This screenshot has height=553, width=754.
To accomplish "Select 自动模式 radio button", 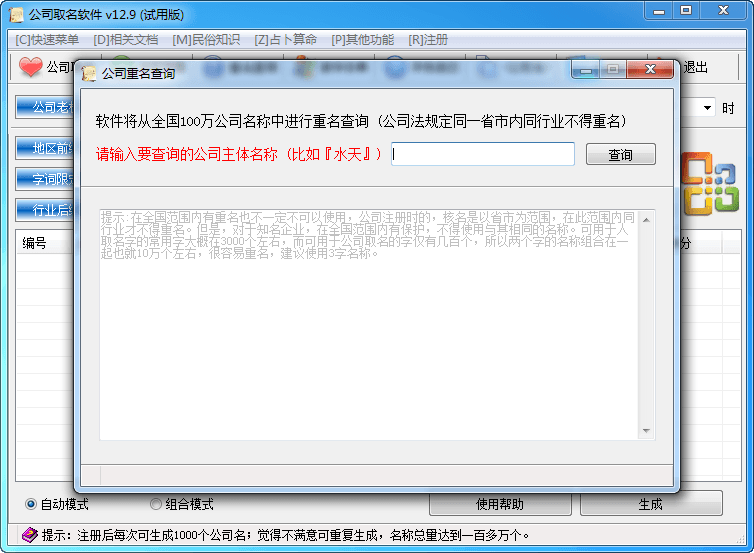I will click(x=31, y=504).
